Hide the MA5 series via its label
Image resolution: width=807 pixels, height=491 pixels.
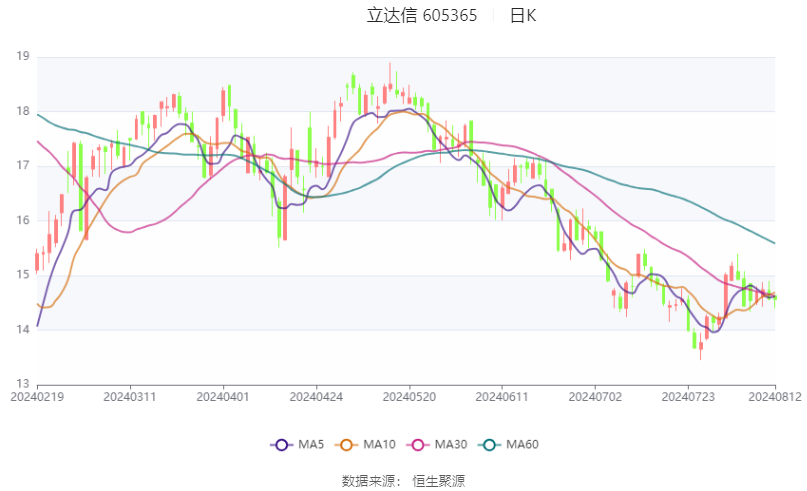point(311,445)
